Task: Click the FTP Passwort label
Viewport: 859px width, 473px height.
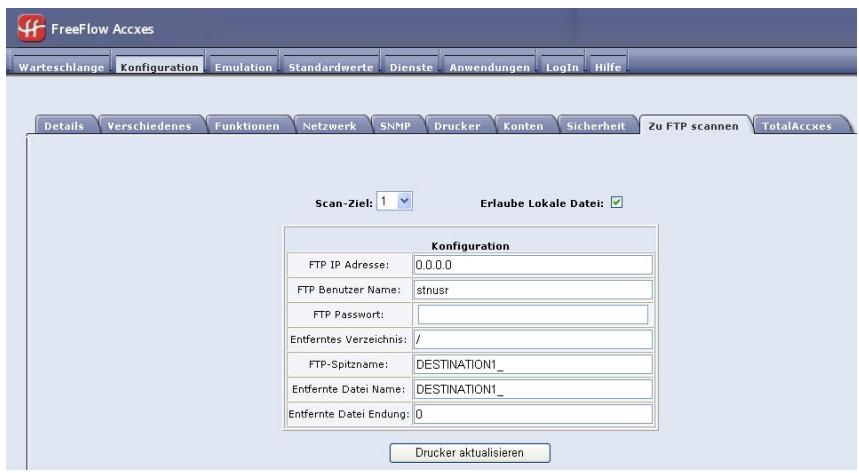Action: (x=348, y=315)
